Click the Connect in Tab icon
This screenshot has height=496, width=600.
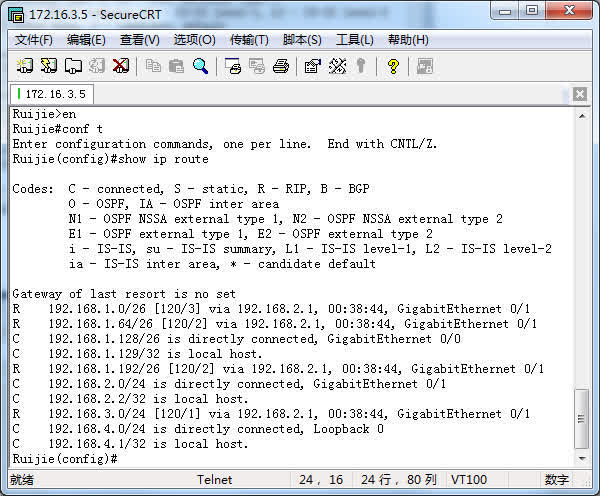73,66
